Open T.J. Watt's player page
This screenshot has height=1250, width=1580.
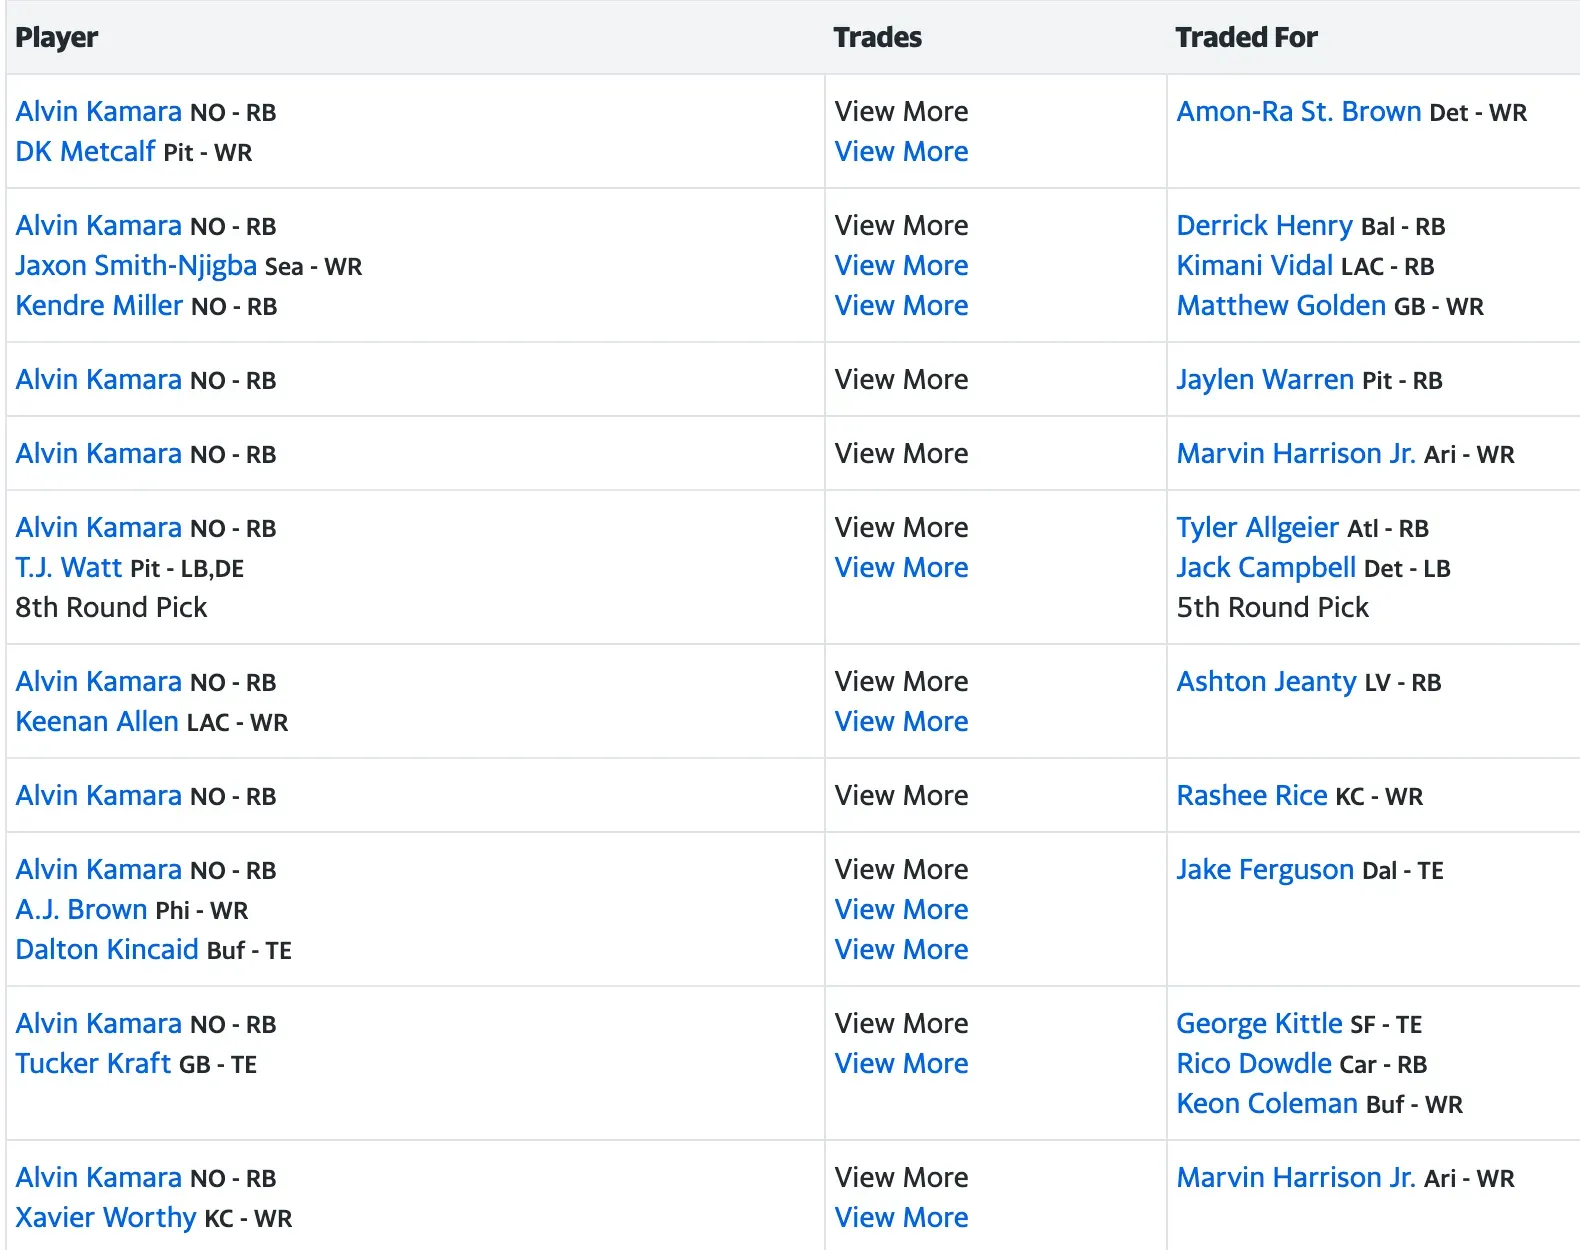[x=68, y=567]
